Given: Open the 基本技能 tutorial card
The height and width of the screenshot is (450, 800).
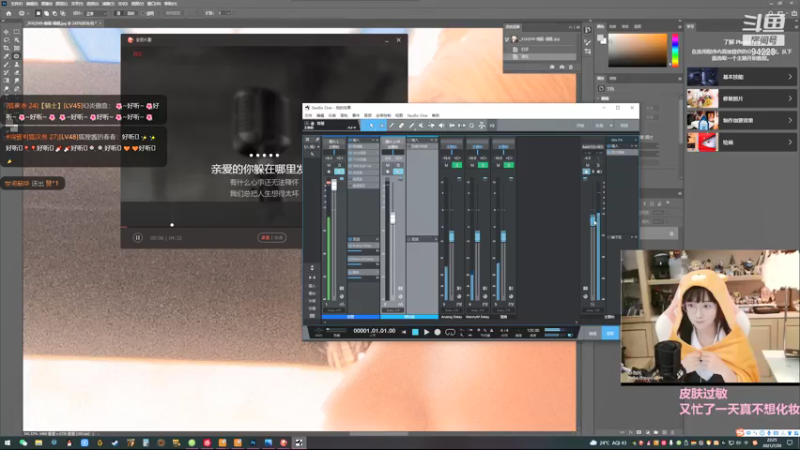Looking at the screenshot, I should click(742, 77).
